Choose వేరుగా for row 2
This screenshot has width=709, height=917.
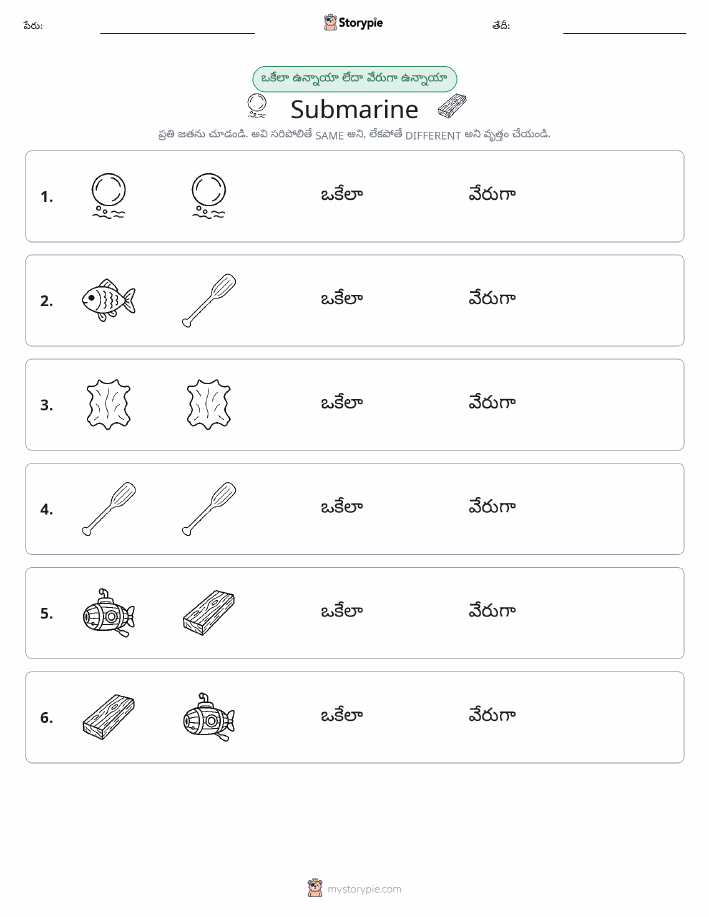[x=492, y=298]
